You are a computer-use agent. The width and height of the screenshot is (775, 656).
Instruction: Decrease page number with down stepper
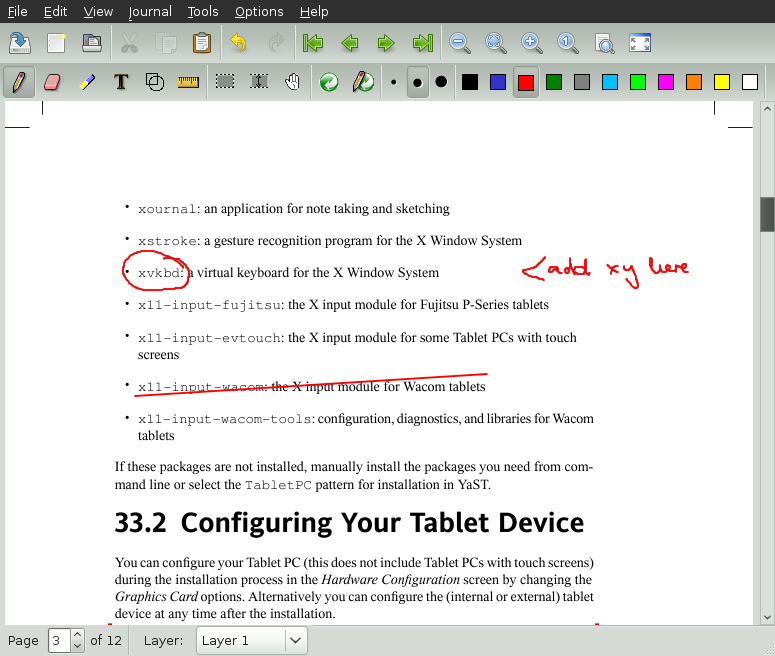[78, 646]
